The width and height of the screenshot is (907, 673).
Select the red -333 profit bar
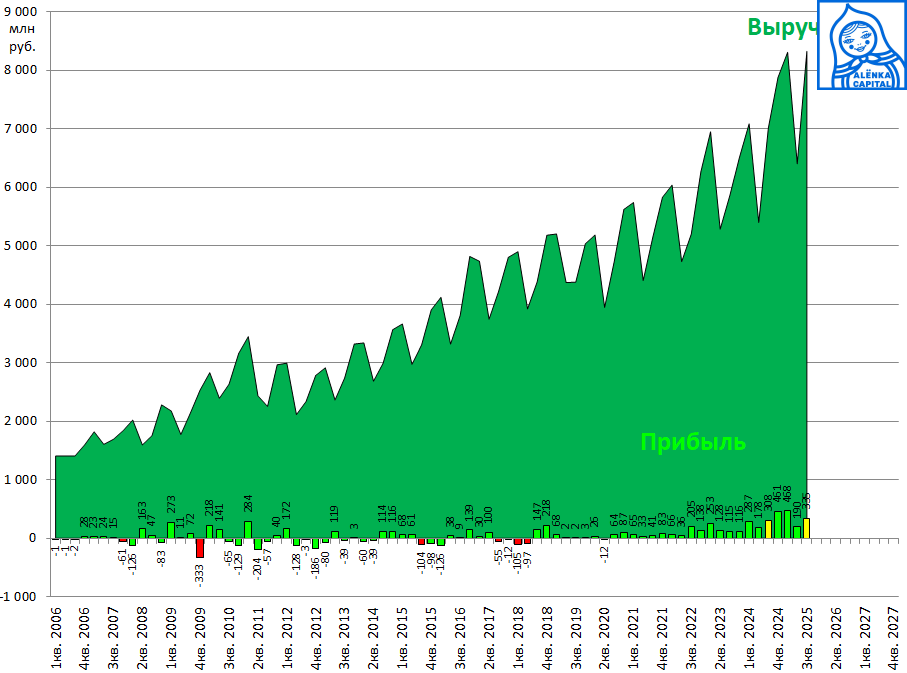tap(200, 548)
